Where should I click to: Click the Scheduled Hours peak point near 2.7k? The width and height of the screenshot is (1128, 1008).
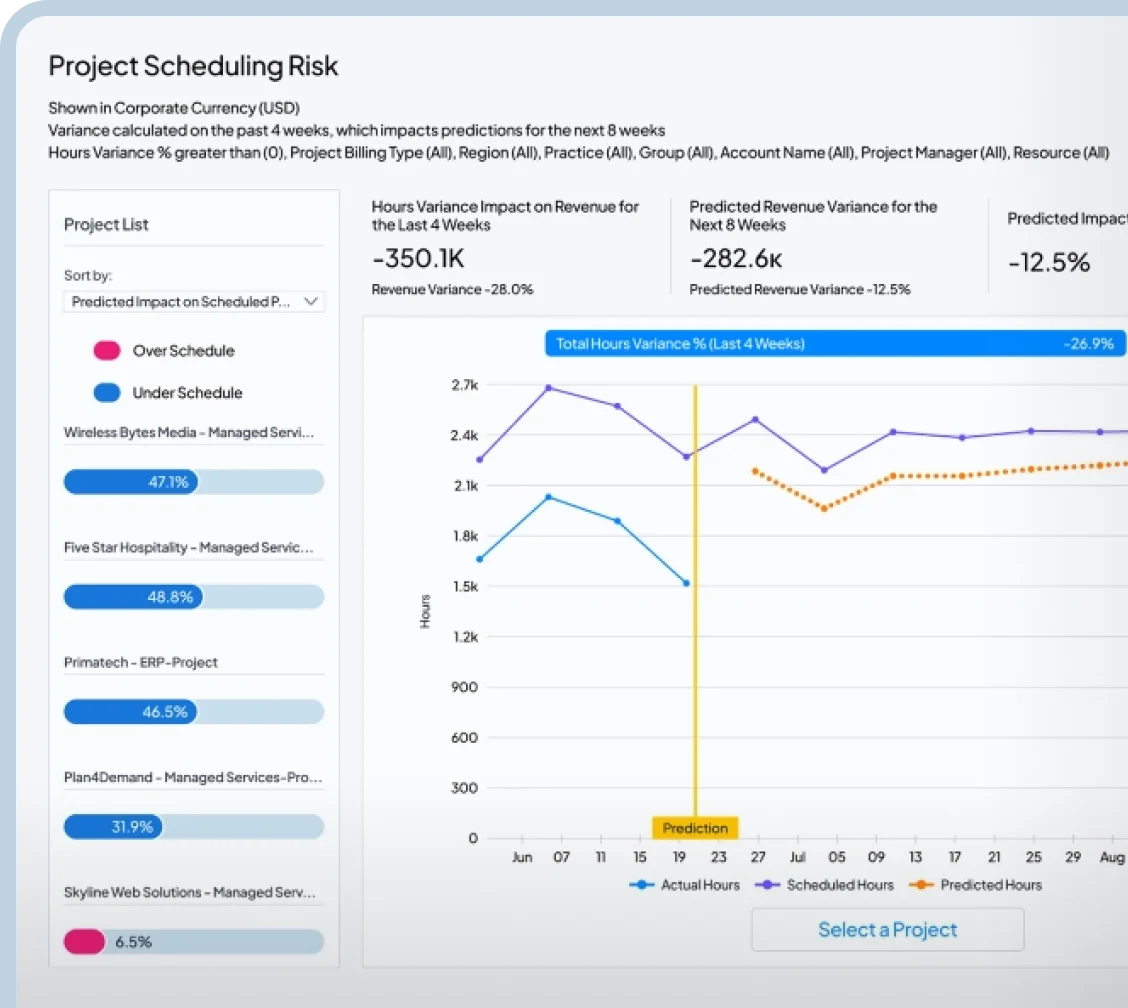tap(548, 387)
